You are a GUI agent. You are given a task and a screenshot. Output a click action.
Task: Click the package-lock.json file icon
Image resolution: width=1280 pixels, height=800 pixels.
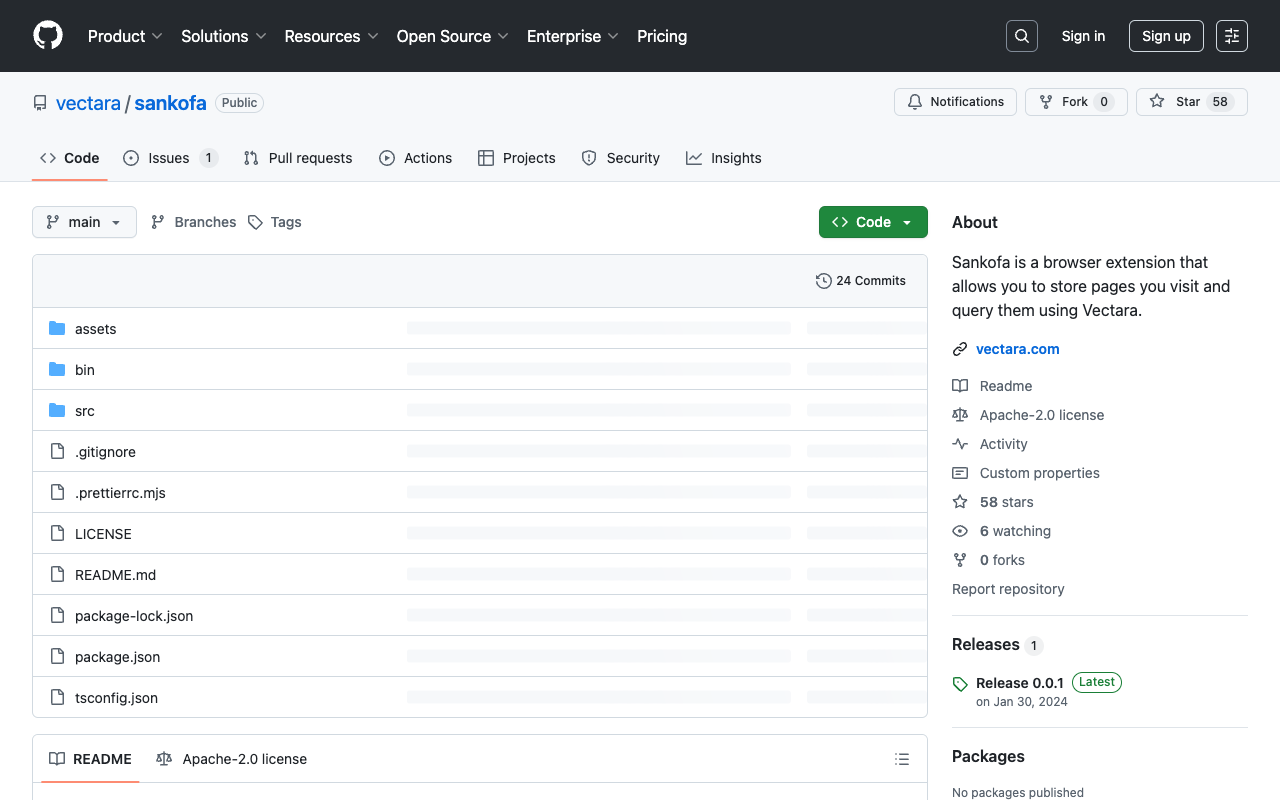click(x=57, y=616)
